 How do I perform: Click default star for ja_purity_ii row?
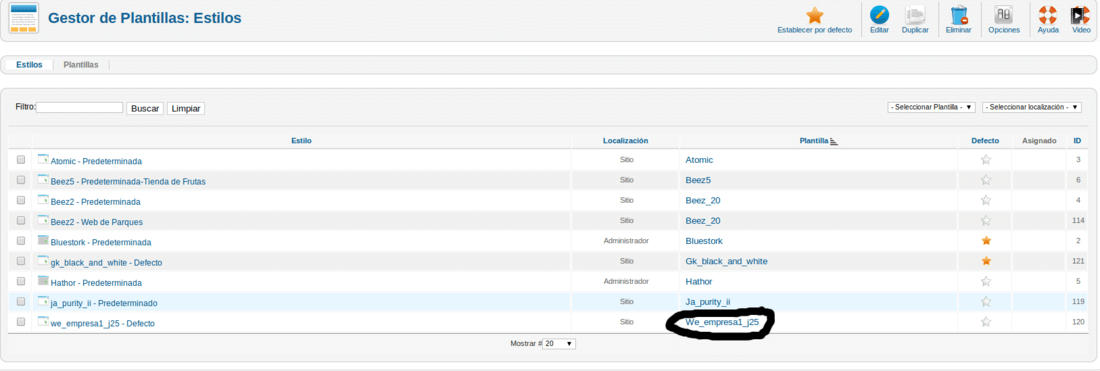[986, 302]
